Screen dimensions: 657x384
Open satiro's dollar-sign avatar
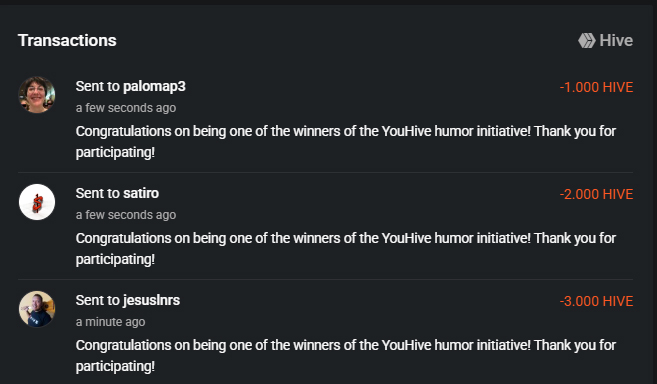tap(37, 202)
